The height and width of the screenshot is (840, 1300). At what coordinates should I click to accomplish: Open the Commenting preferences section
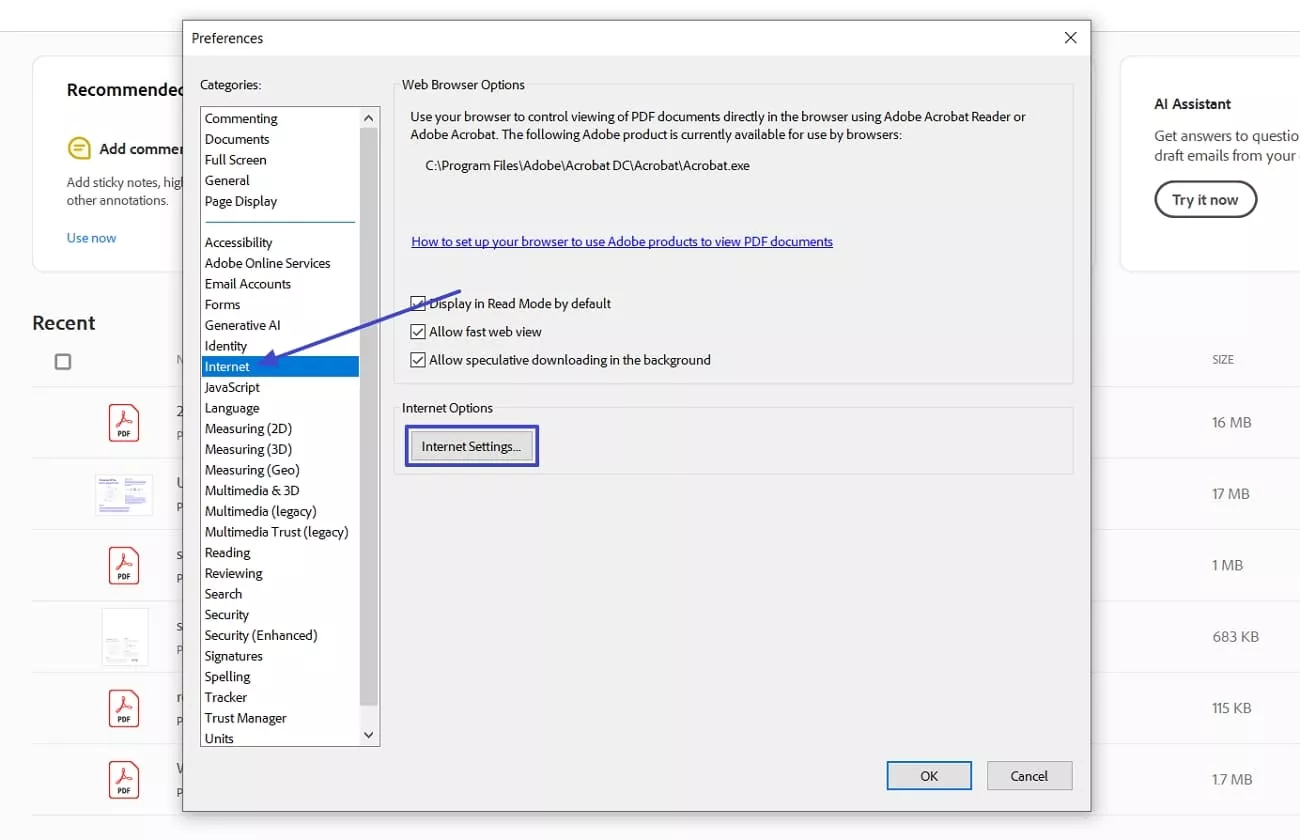(241, 117)
